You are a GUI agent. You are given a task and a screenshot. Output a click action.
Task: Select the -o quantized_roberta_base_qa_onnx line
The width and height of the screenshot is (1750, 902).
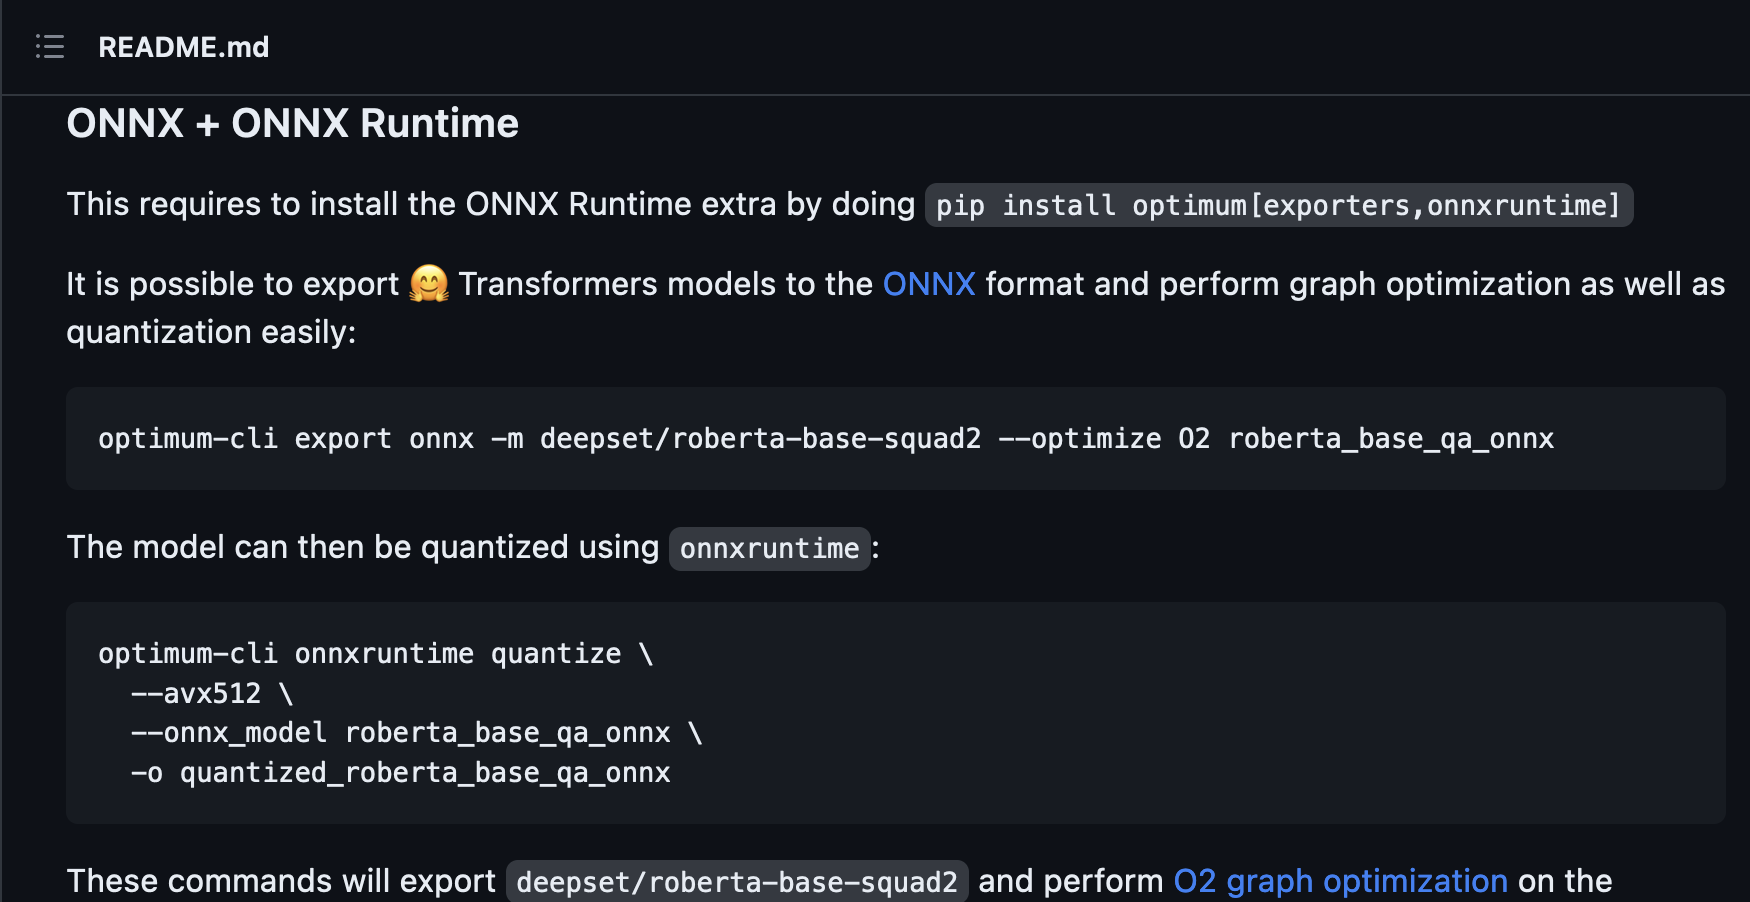point(400,772)
